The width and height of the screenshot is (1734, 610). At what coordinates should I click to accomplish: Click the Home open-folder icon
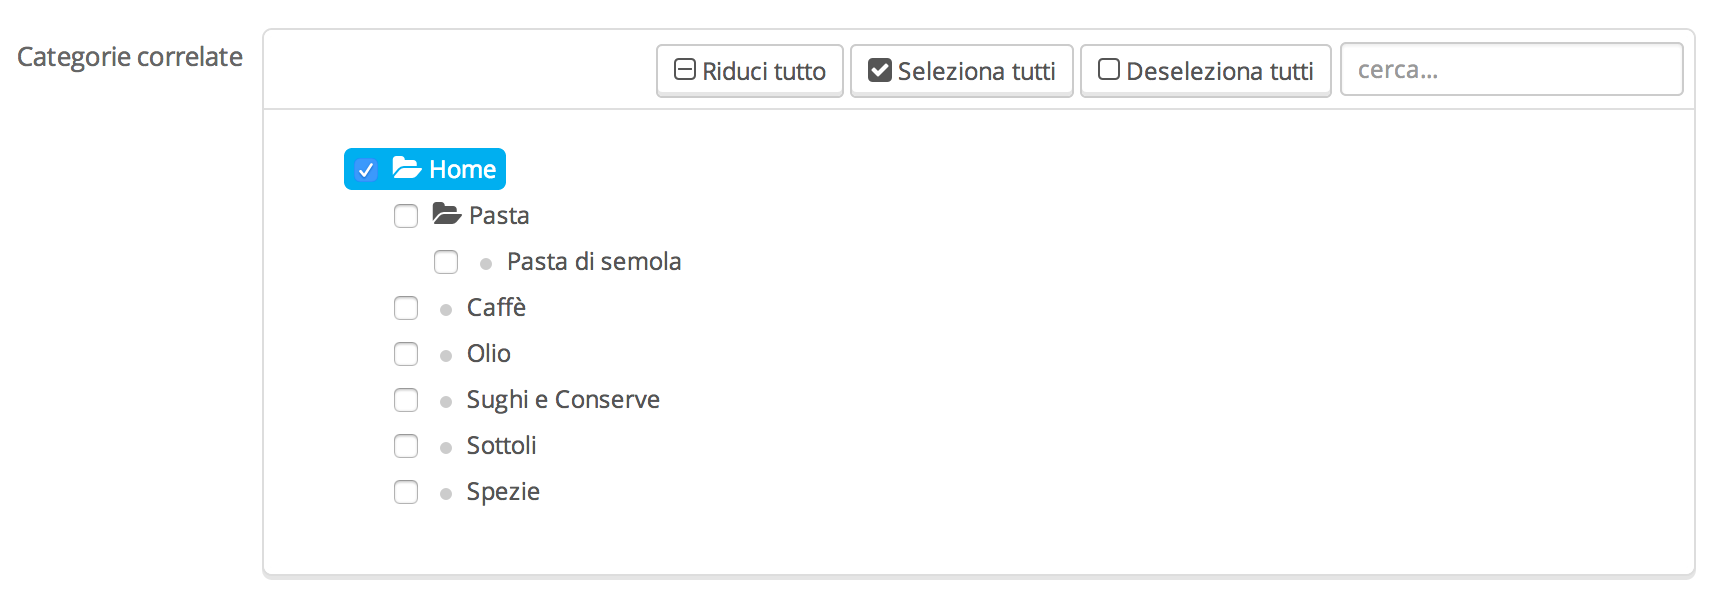pos(406,168)
